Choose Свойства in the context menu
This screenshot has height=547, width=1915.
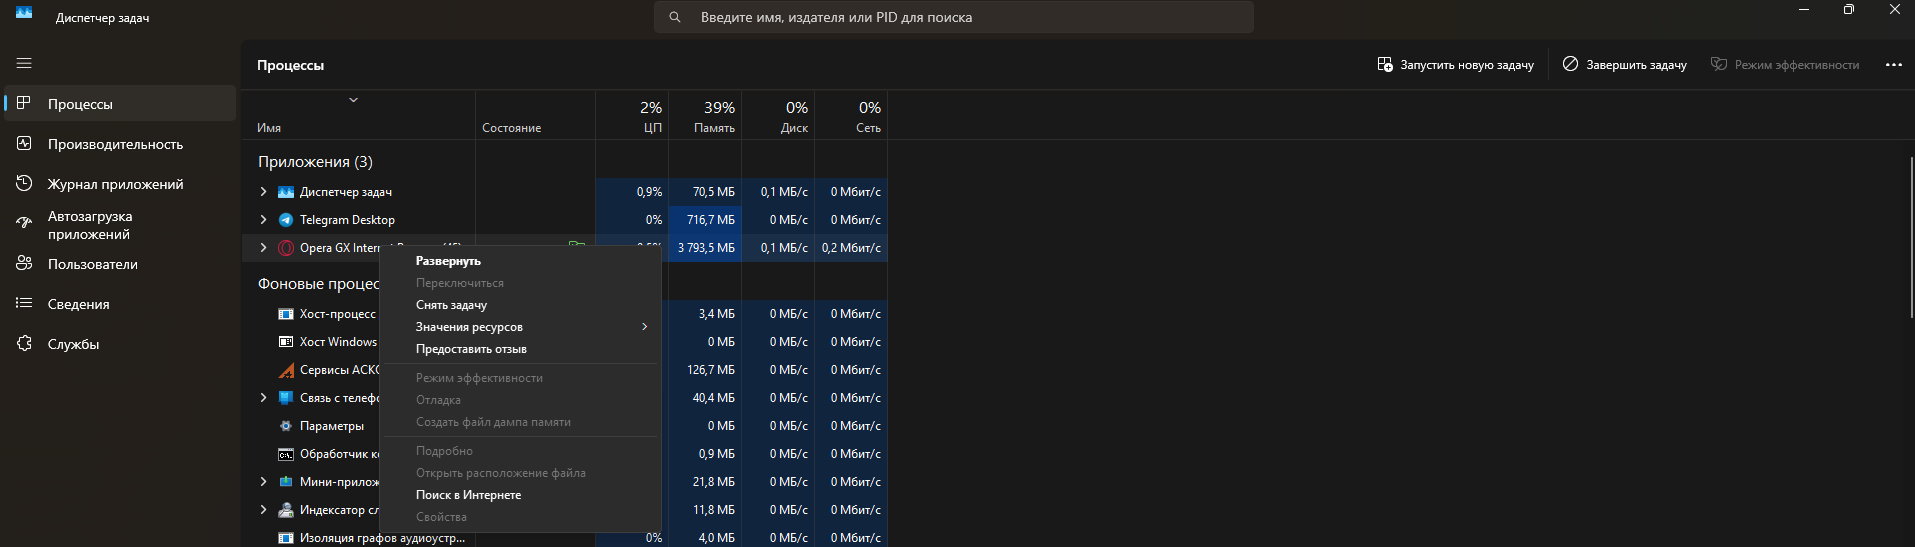[521, 517]
